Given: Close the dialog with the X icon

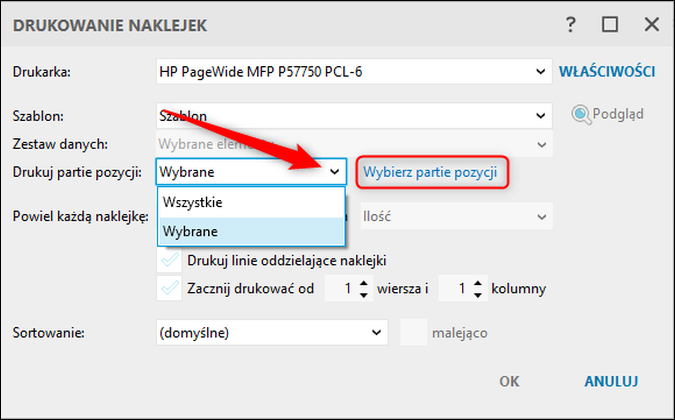Looking at the screenshot, I should tap(652, 25).
